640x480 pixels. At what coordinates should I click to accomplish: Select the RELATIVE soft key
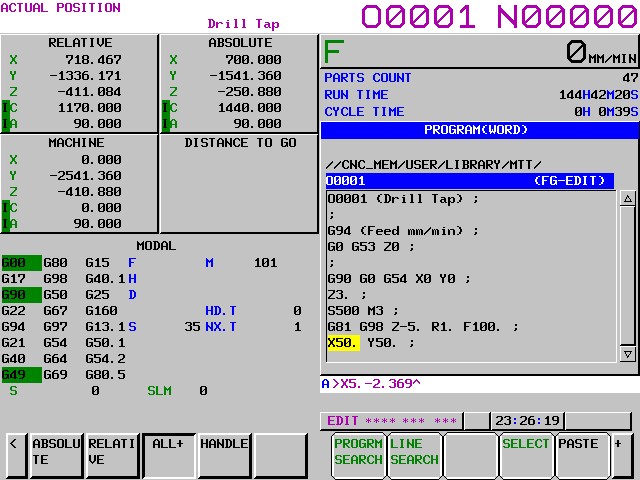click(x=112, y=455)
